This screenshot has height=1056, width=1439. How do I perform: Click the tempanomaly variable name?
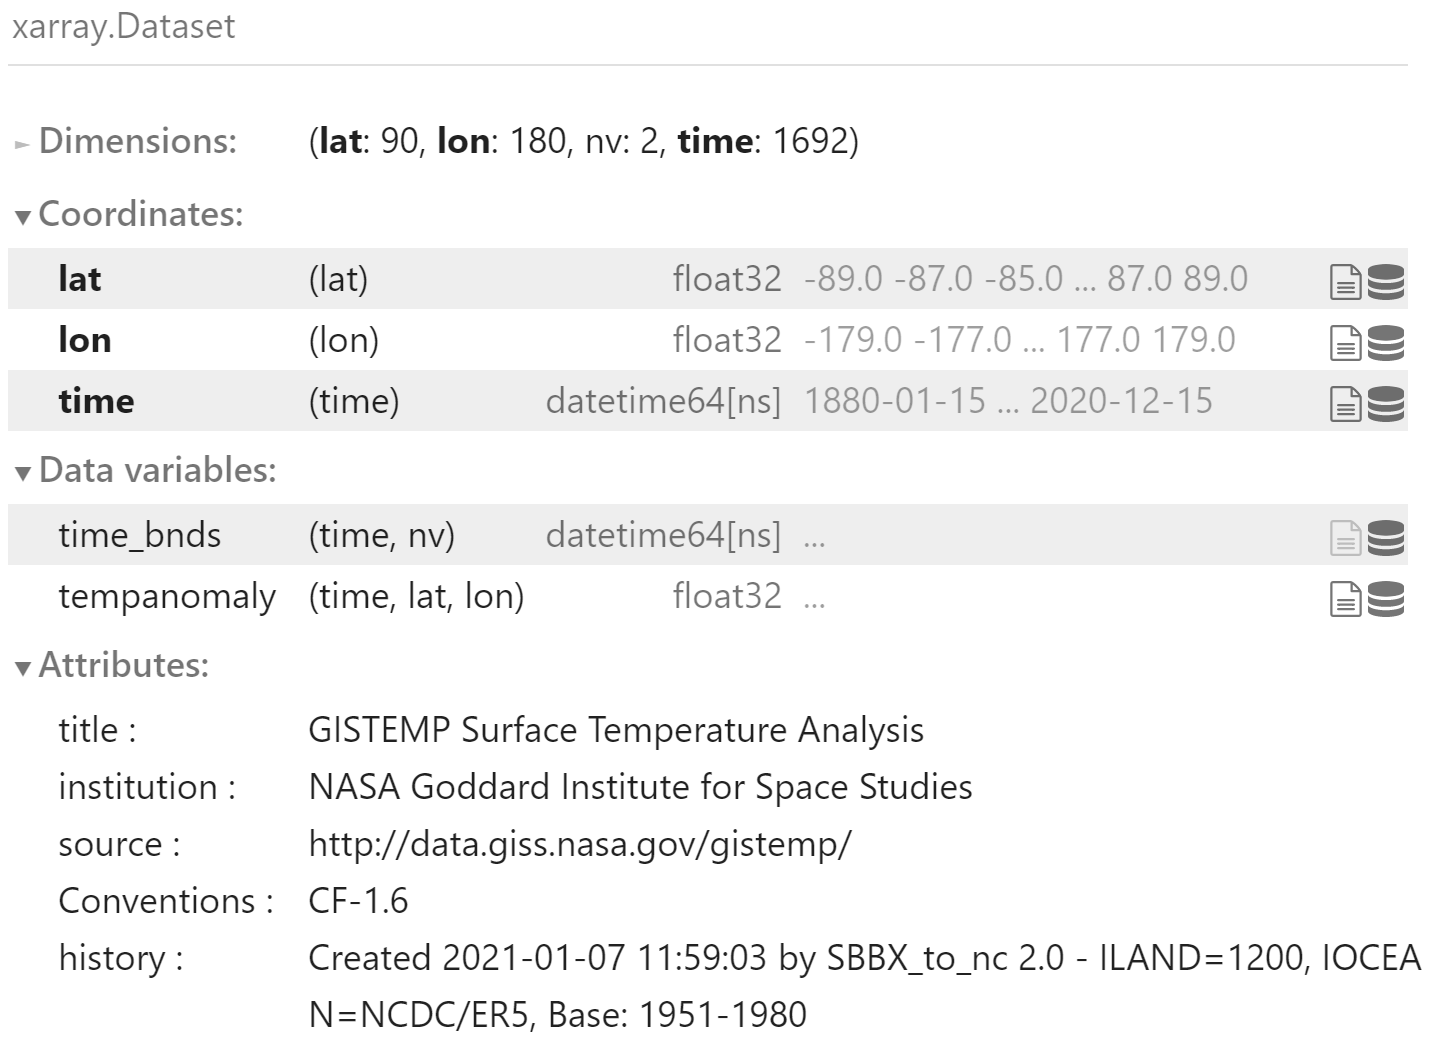[167, 596]
